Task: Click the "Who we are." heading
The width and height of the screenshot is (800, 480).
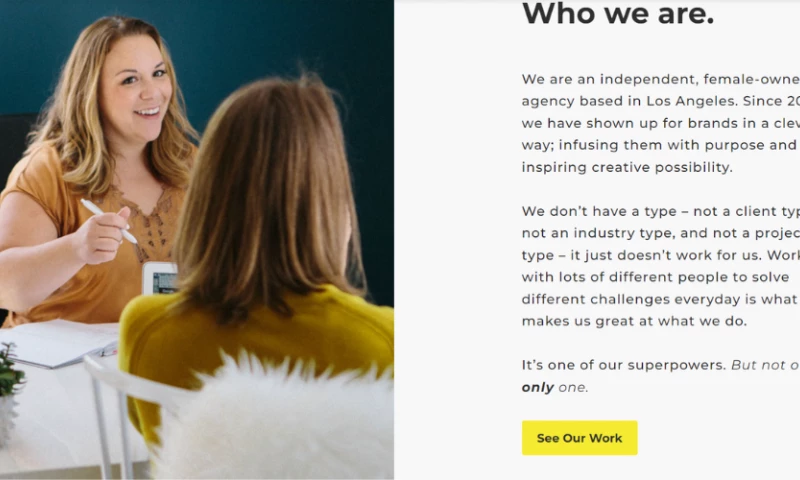Action: coord(617,14)
